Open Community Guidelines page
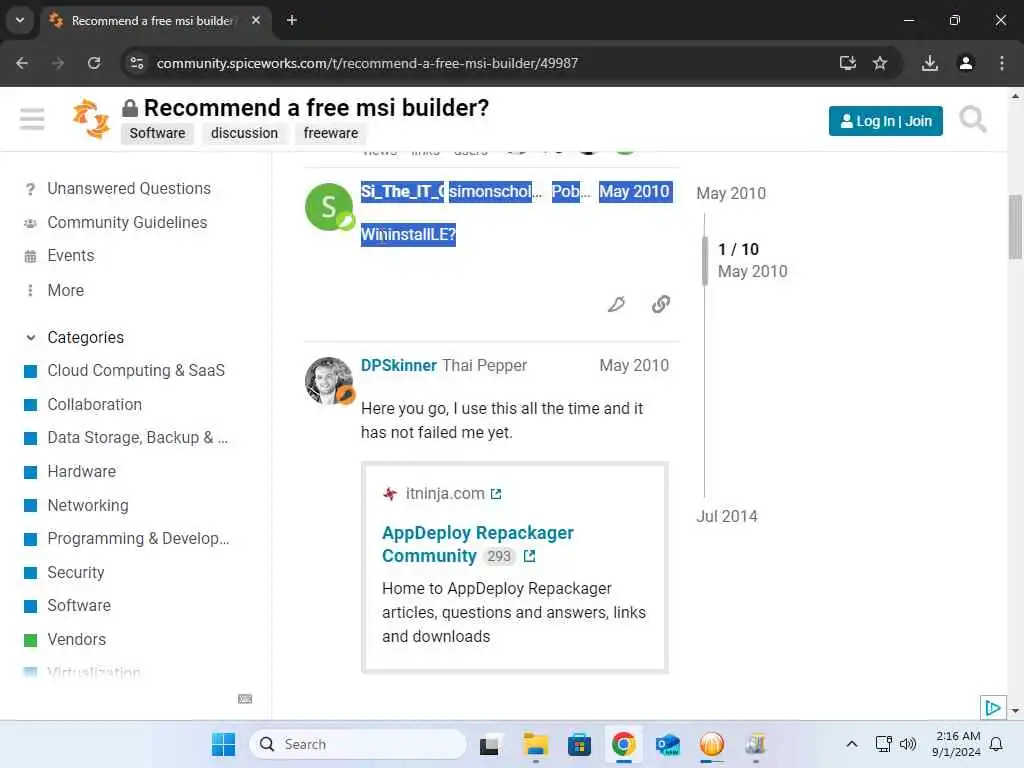The image size is (1024, 768). [x=127, y=223]
